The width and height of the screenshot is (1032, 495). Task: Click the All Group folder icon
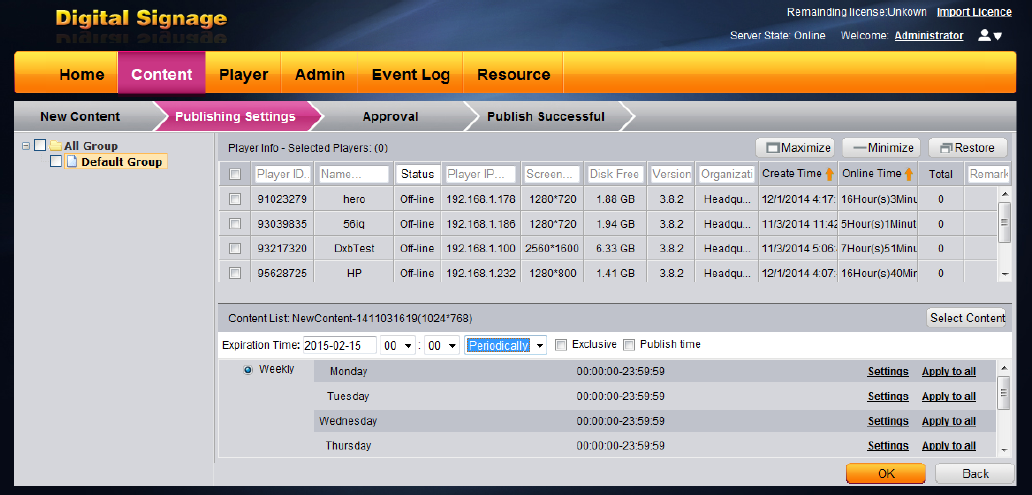pos(55,145)
